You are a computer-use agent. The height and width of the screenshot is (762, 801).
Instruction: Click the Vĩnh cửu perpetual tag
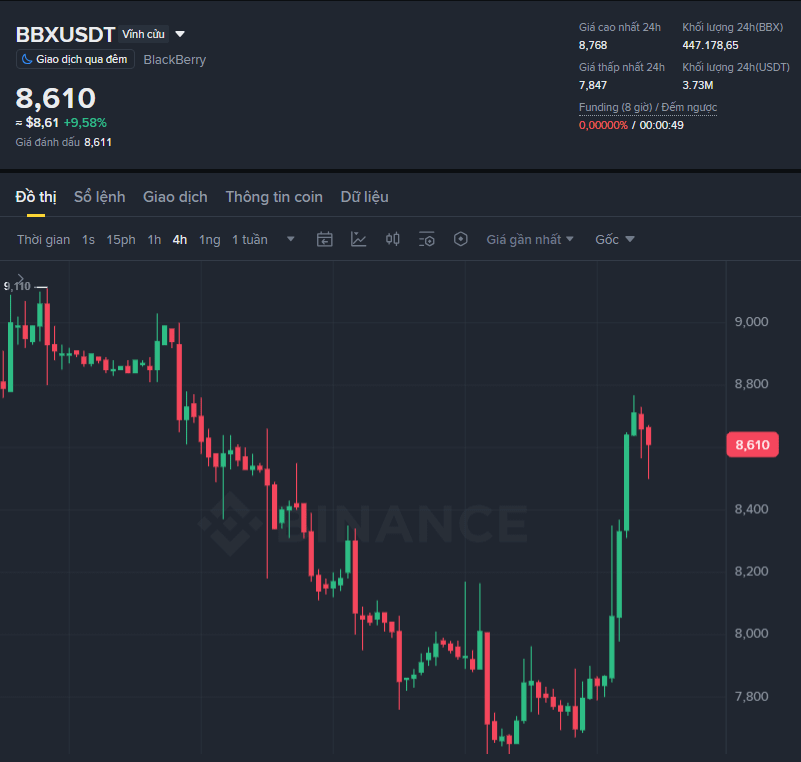point(144,34)
